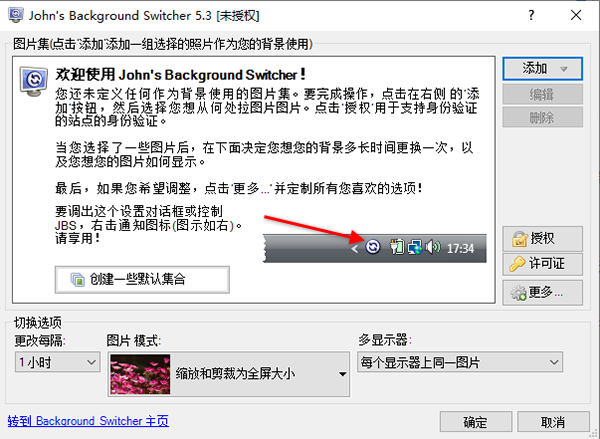Image resolution: width=600 pixels, height=439 pixels.
Task: Click the pink flowers thumbnail preview
Action: [140, 374]
